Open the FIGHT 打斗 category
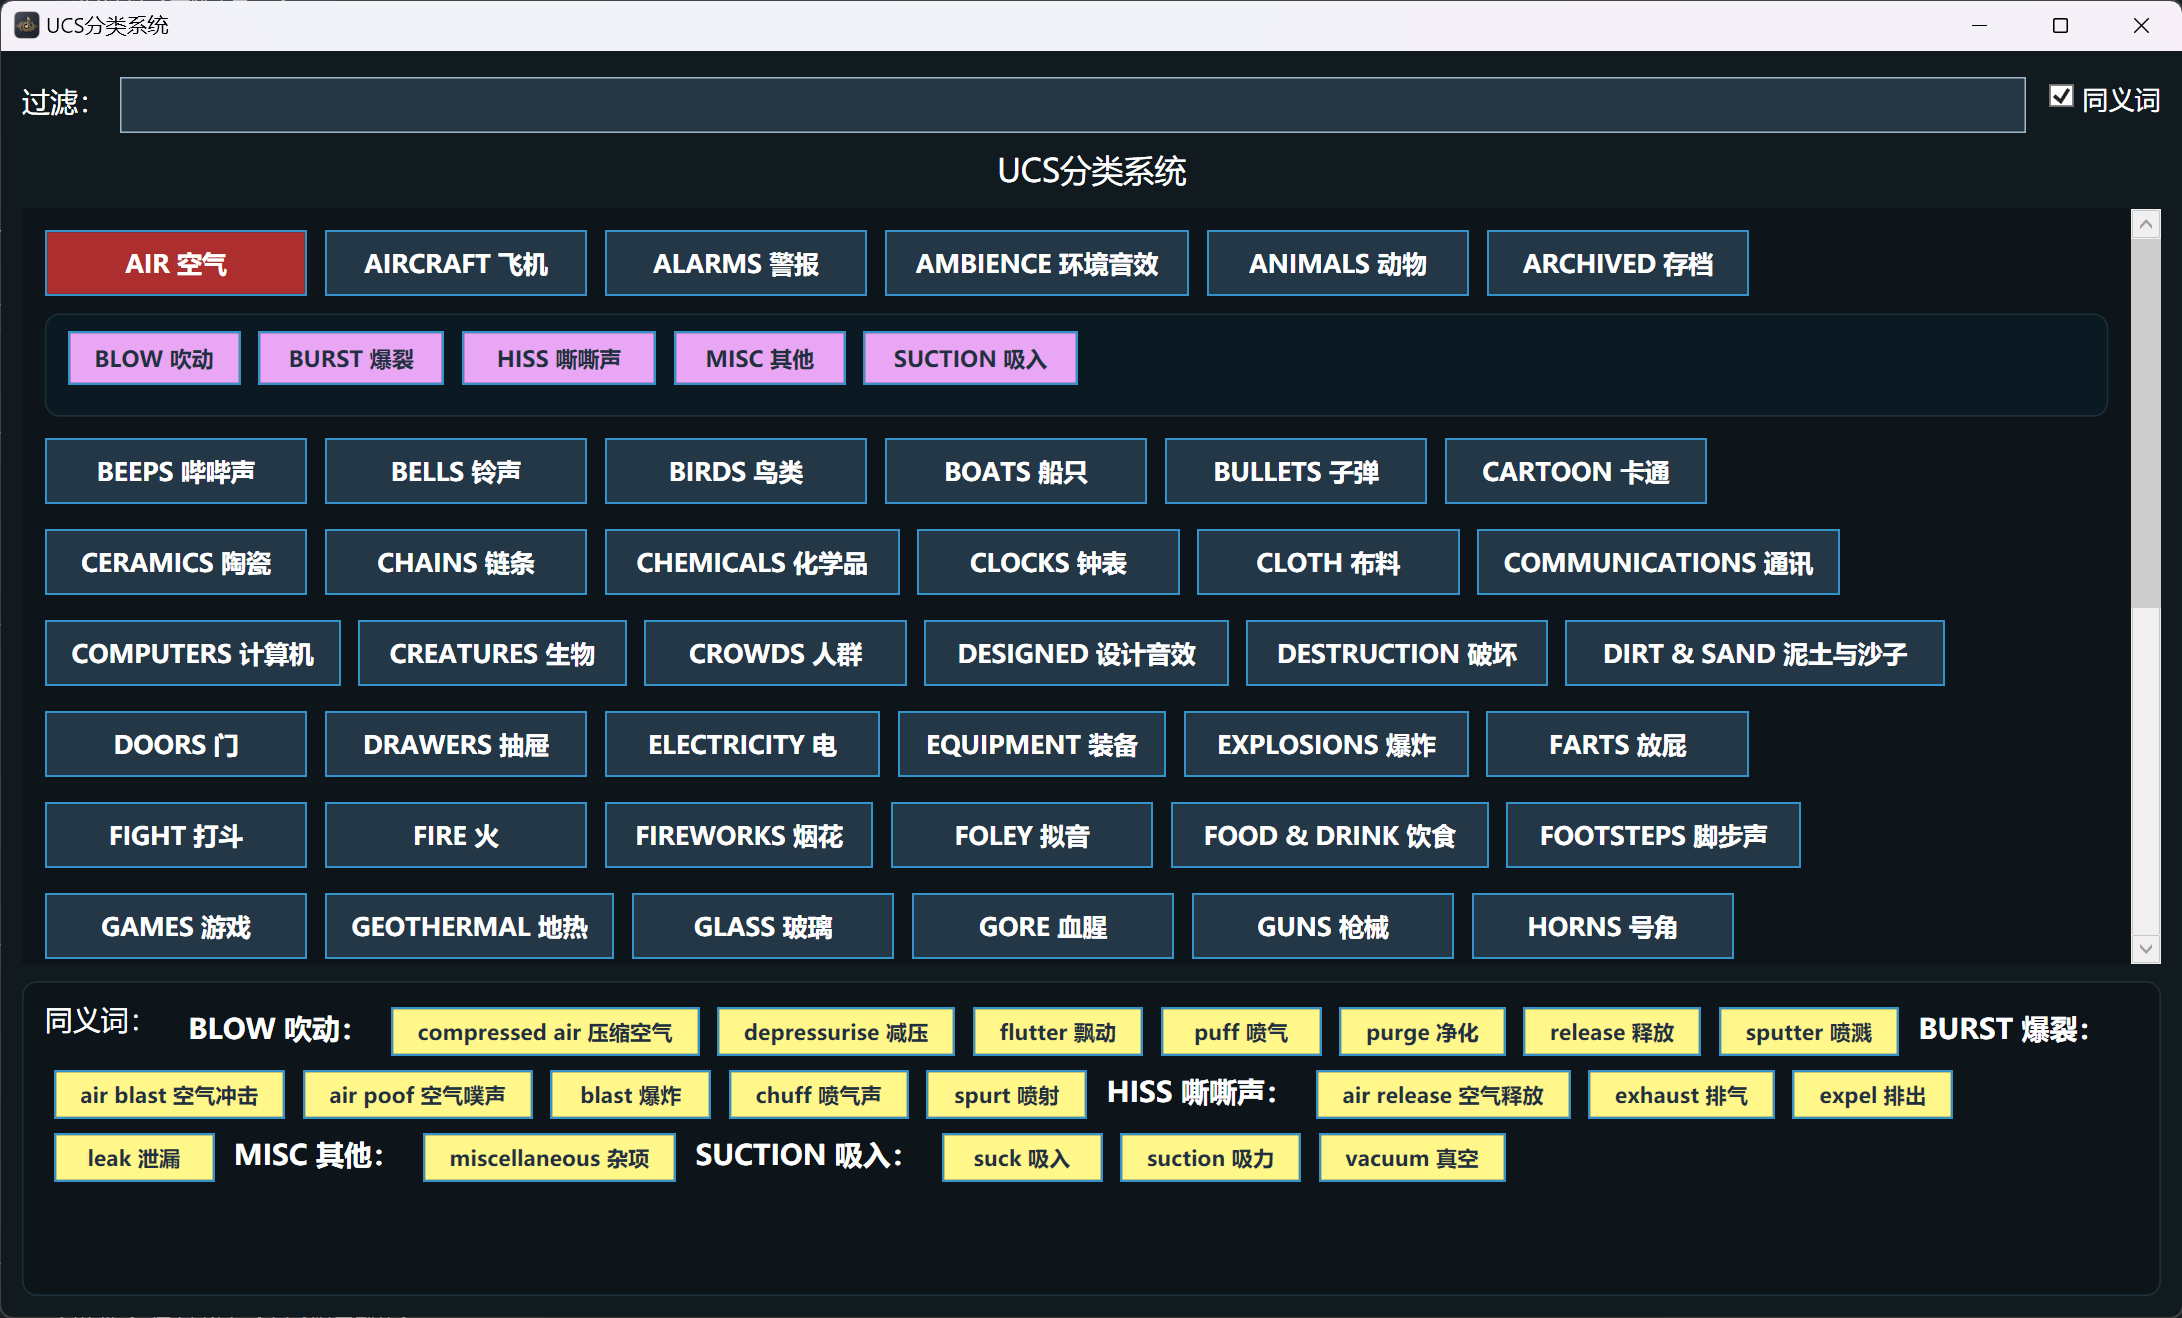 pyautogui.click(x=176, y=835)
